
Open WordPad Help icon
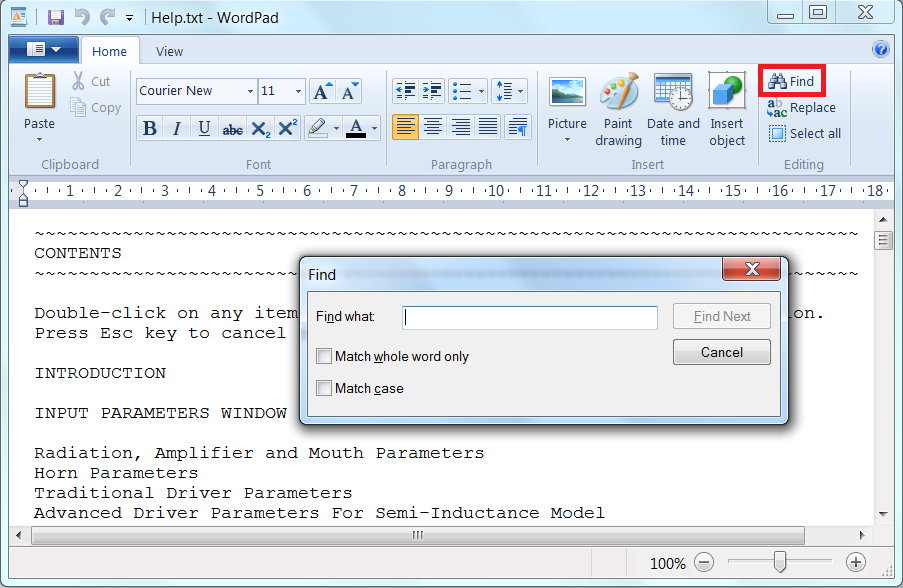click(x=881, y=50)
